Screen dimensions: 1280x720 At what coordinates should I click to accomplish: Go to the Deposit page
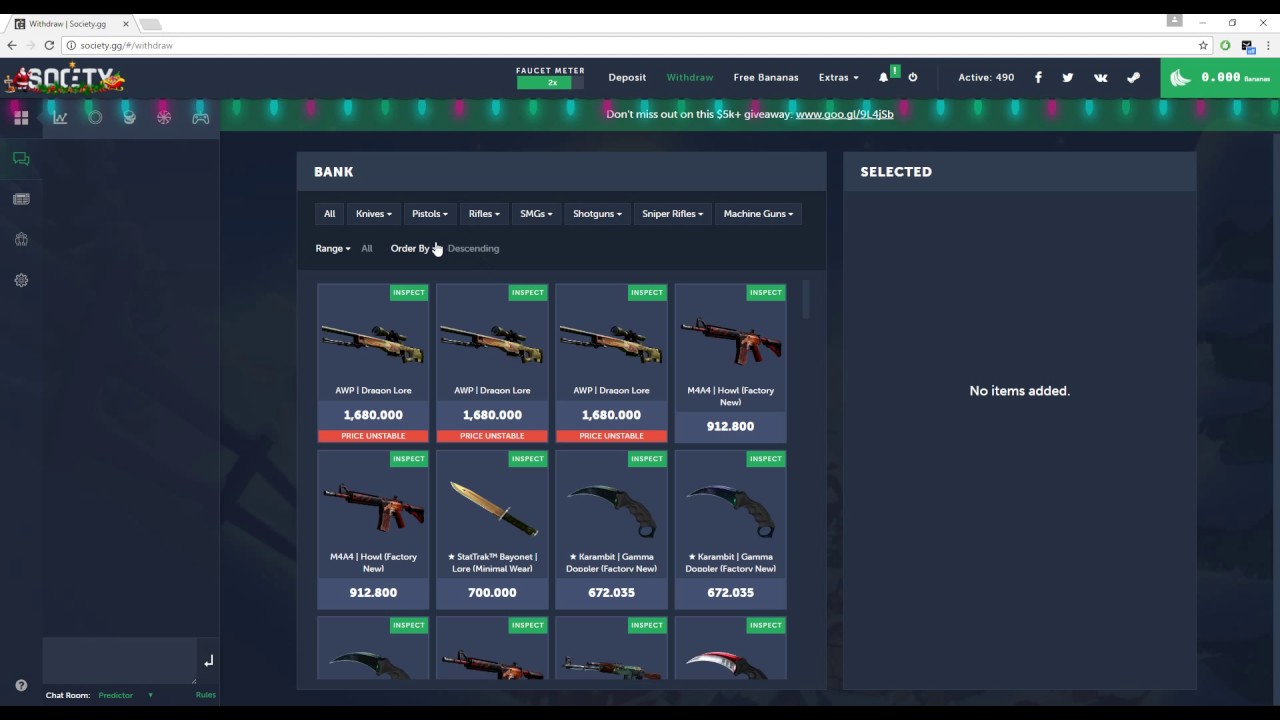[x=627, y=77]
